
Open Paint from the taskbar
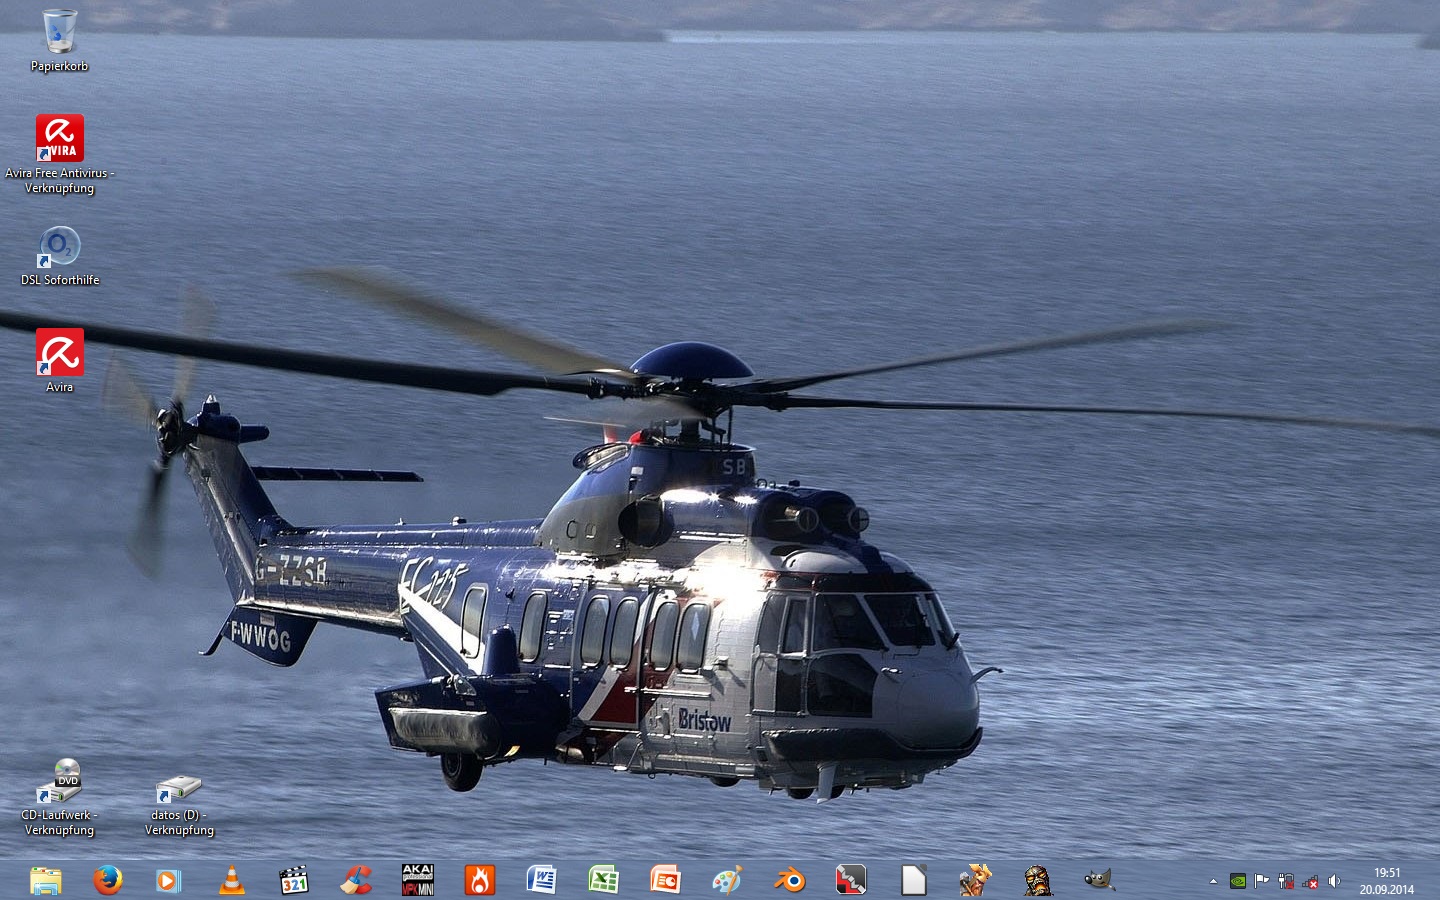click(x=727, y=880)
